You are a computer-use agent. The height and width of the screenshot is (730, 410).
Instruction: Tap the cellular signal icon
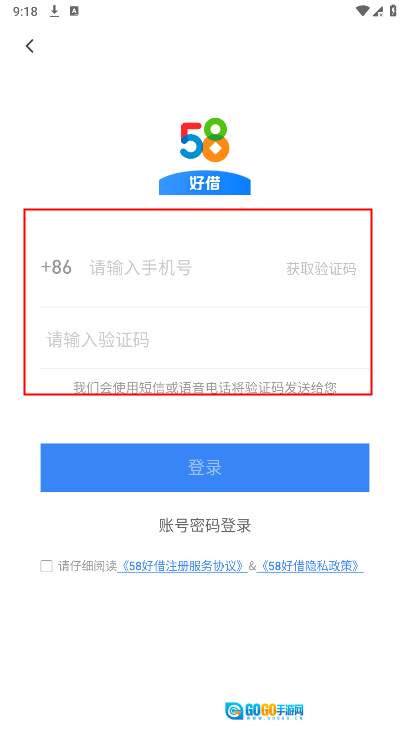pos(378,11)
